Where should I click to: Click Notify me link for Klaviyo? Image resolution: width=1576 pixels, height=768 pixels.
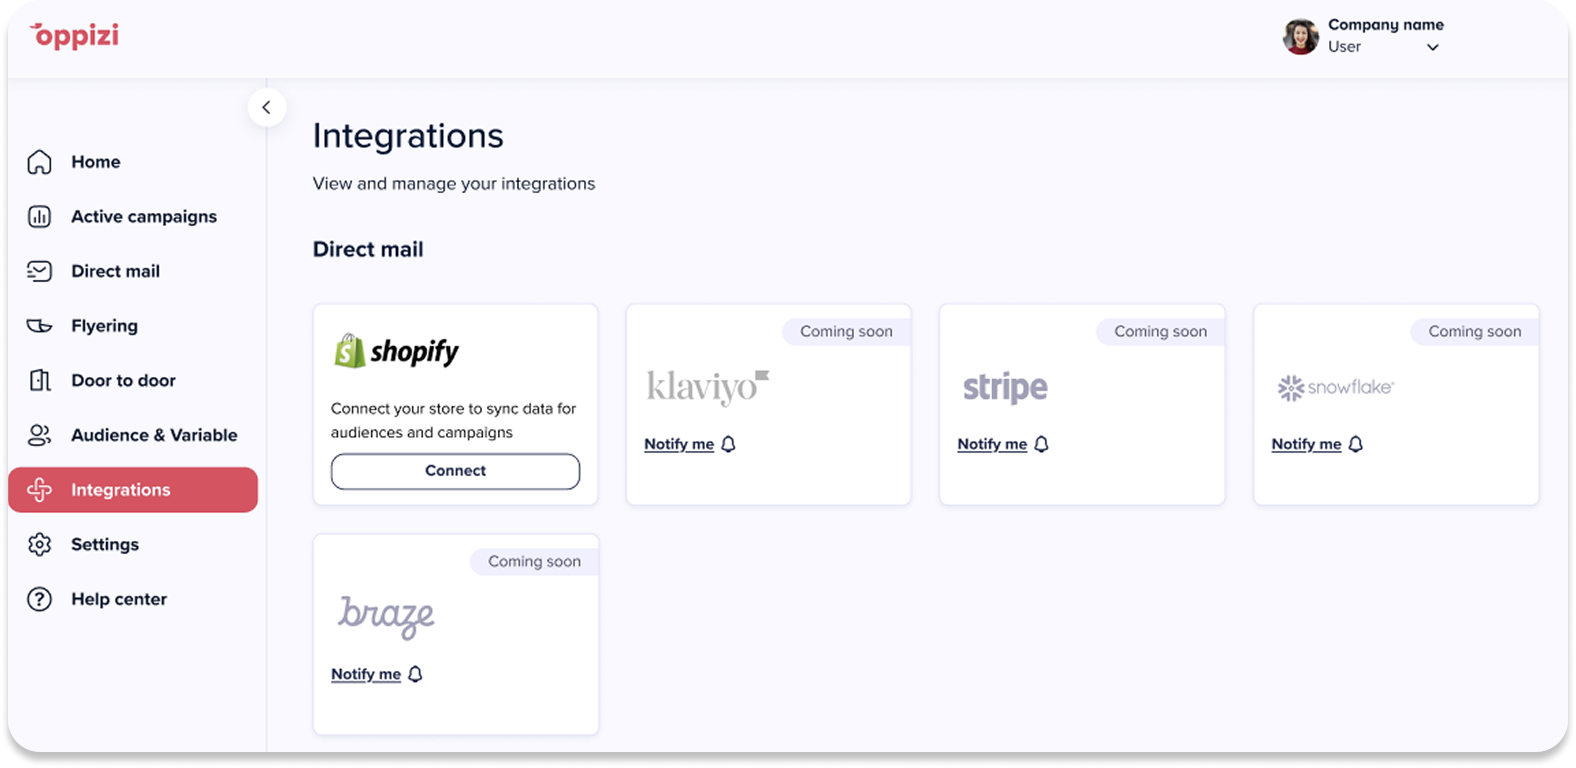tap(679, 444)
